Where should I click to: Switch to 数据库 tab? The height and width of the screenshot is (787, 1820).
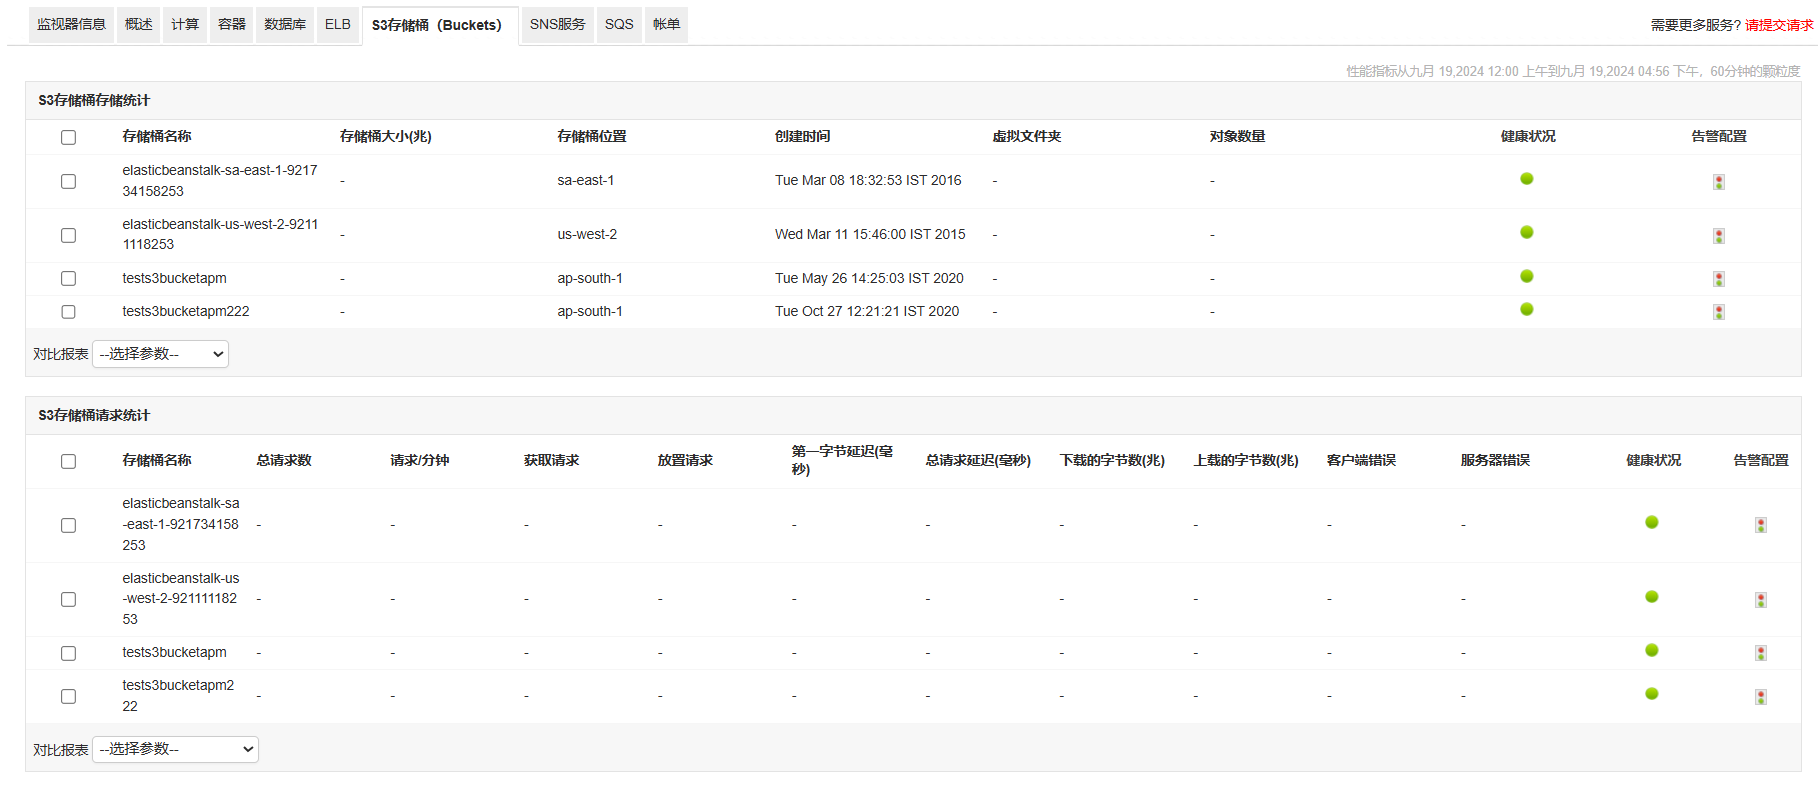[x=285, y=24]
